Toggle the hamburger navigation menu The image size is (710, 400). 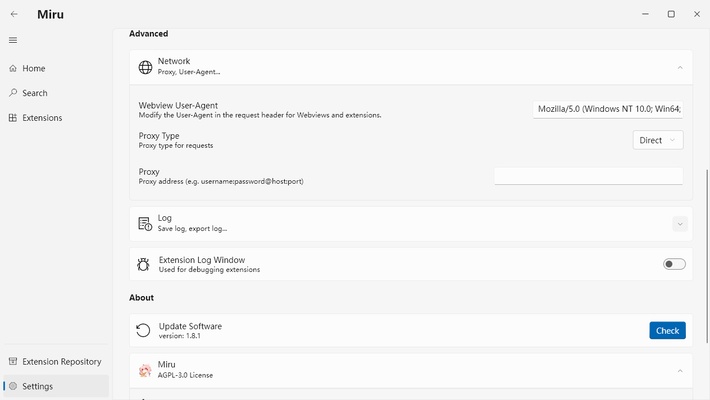[x=13, y=40]
